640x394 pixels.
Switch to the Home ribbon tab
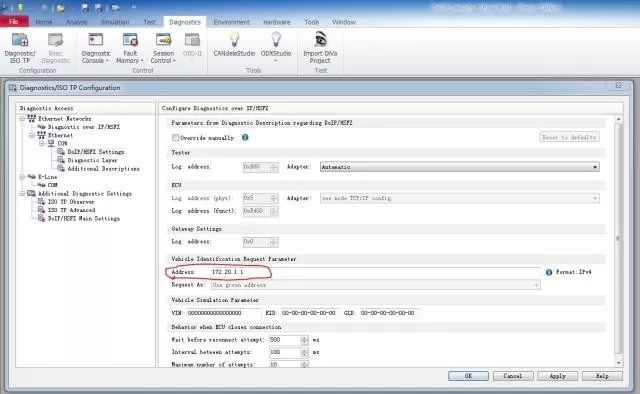click(44, 22)
